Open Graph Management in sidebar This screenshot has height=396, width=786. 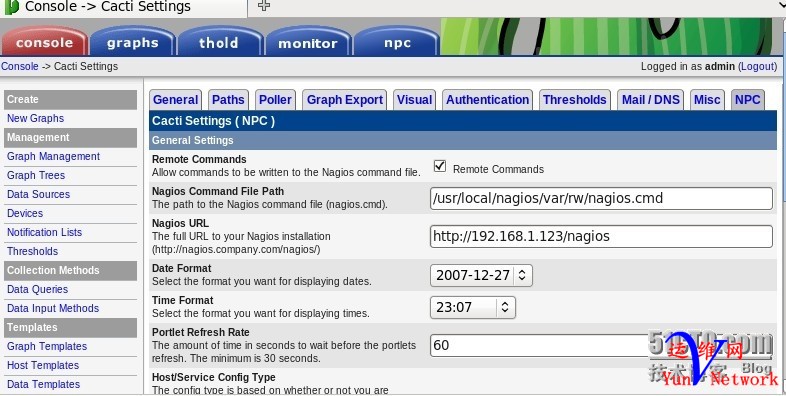54,156
